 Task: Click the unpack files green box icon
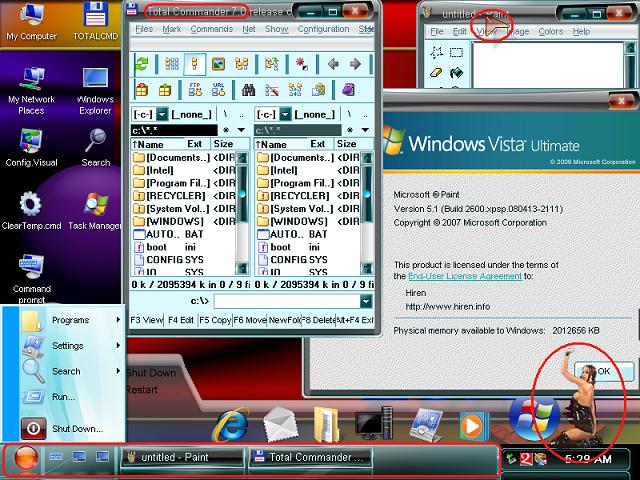point(165,90)
